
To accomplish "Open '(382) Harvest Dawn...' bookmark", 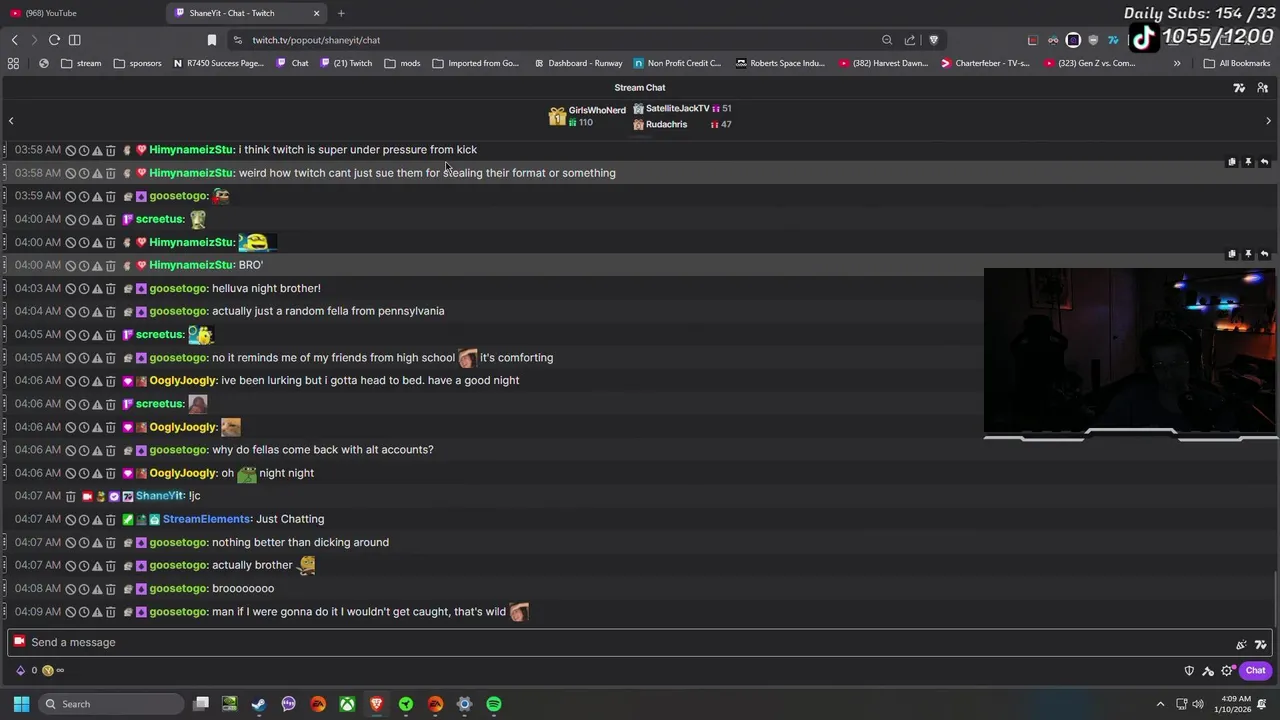I will [884, 63].
